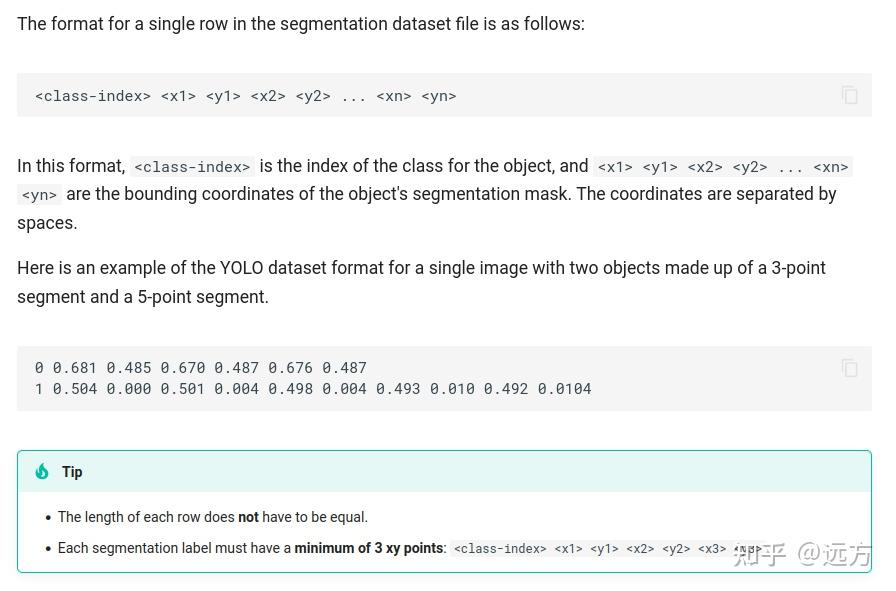This screenshot has height=591, width=896.
Task: Click the bullet about row length equality
Action: tap(213, 517)
